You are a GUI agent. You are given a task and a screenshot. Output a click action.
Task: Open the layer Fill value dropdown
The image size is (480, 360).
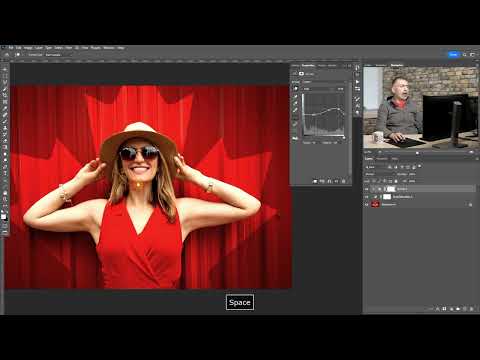point(412,181)
